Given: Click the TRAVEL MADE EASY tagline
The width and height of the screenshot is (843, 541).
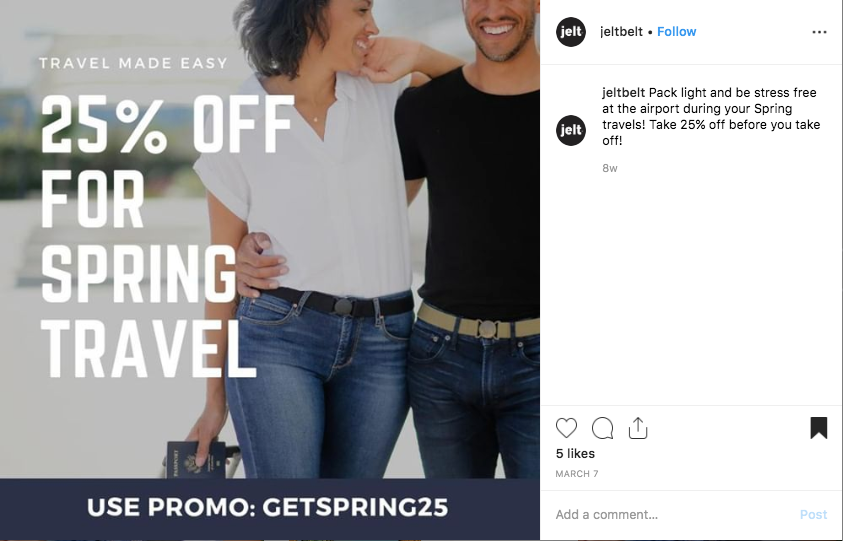Looking at the screenshot, I should [134, 63].
